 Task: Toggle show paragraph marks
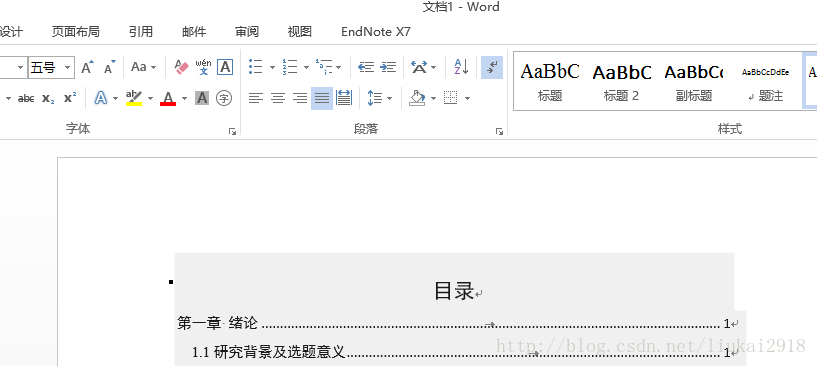coord(492,67)
